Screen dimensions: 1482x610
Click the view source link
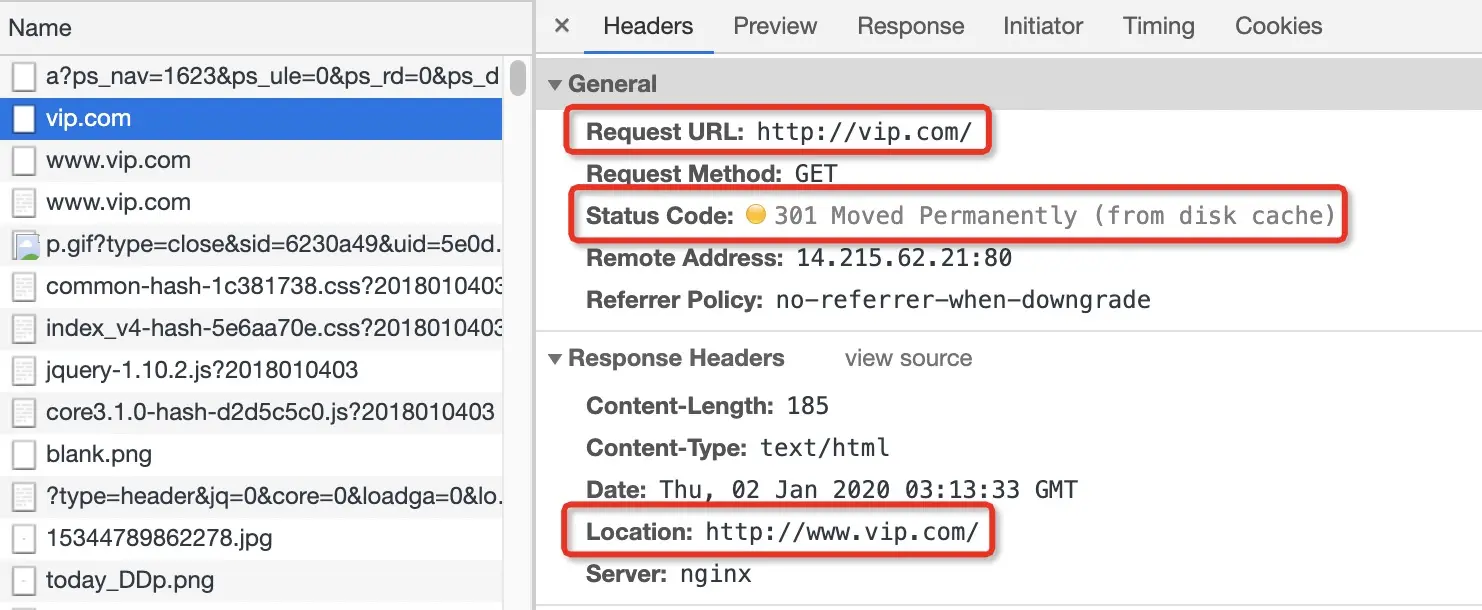[908, 358]
